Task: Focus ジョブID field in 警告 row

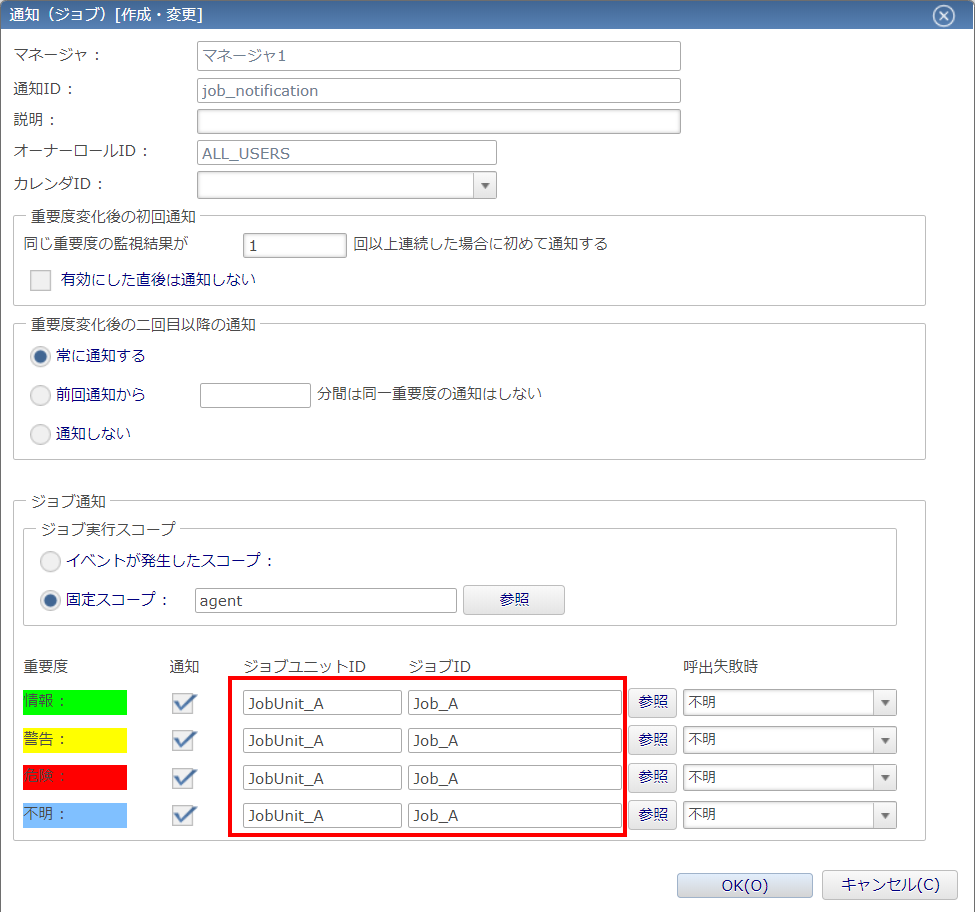Action: (515, 740)
